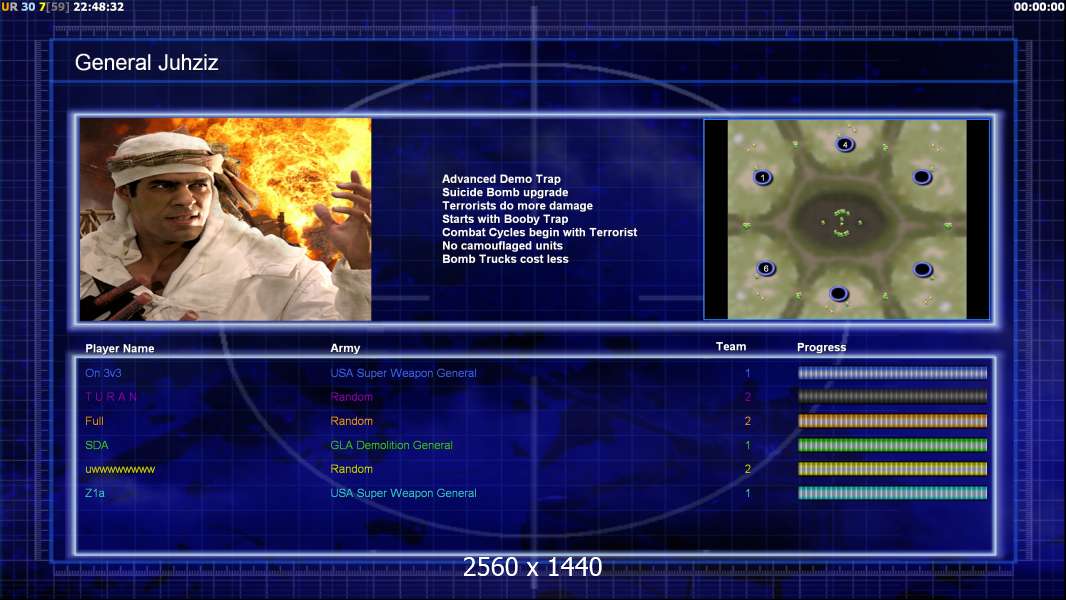Click start position marker 4 on the map
Image resolution: width=1066 pixels, height=600 pixels.
tap(845, 144)
